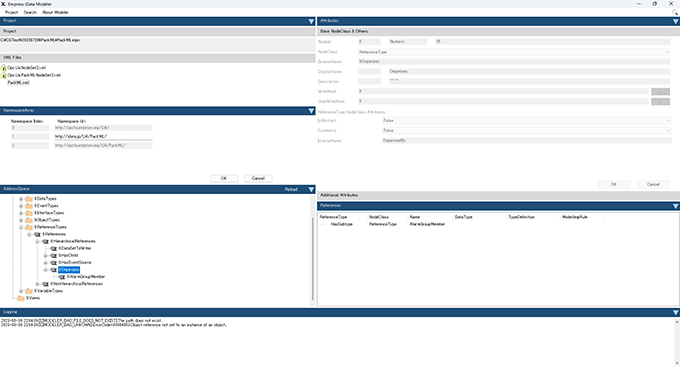
Task: Expand the VariableTypes tree node
Action: coord(21,291)
